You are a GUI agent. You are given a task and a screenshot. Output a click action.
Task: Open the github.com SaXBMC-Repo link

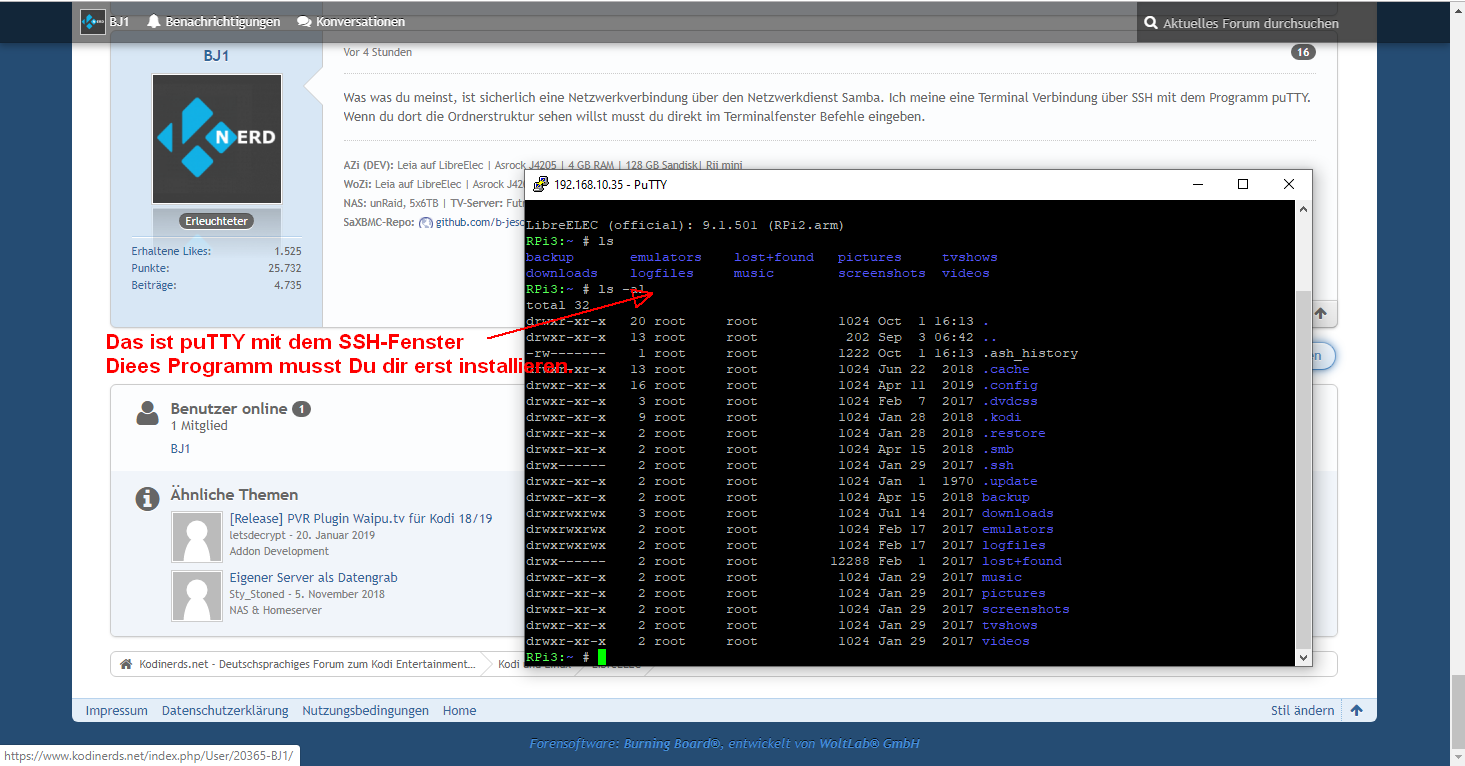point(479,222)
